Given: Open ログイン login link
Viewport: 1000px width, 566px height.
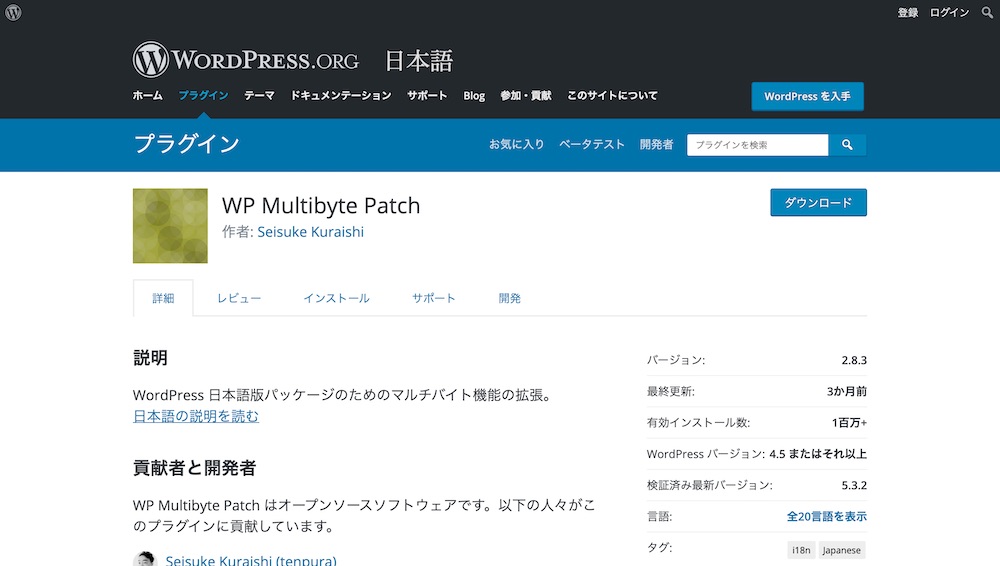Looking at the screenshot, I should click(x=949, y=13).
